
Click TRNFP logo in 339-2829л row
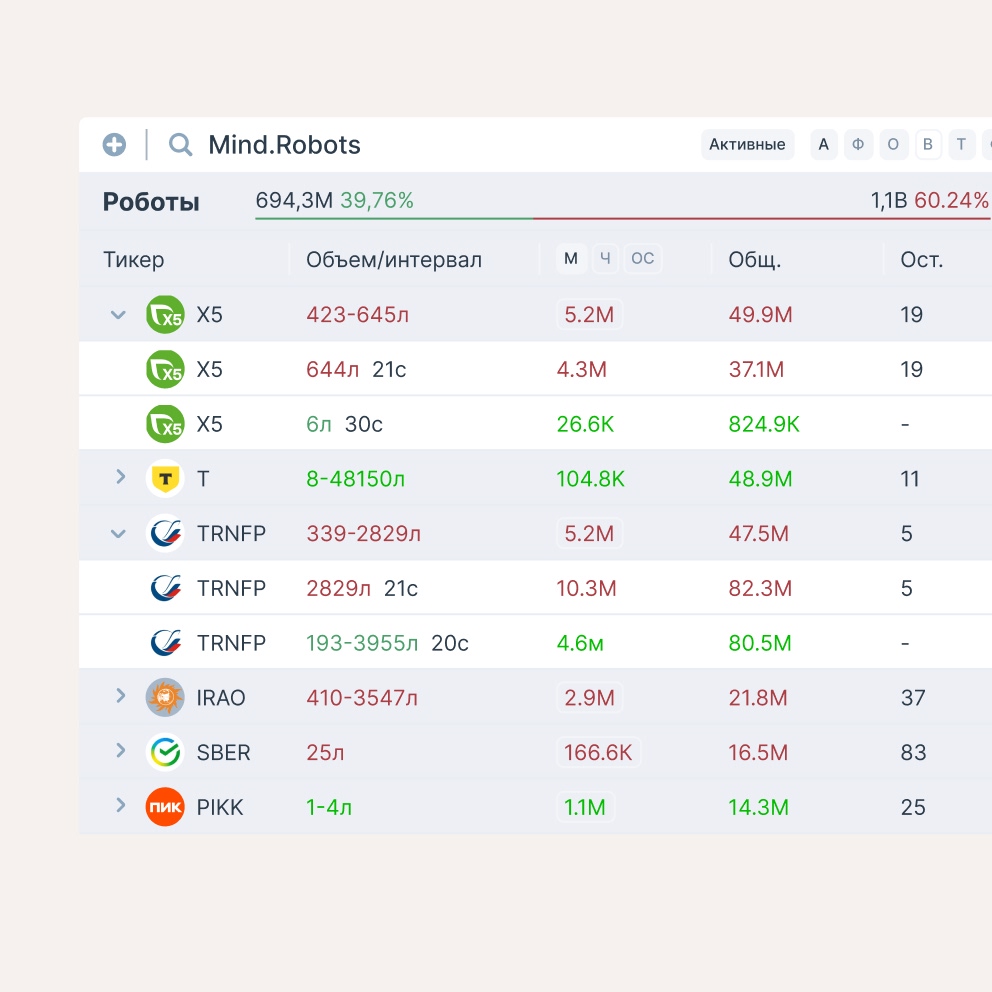(x=165, y=533)
